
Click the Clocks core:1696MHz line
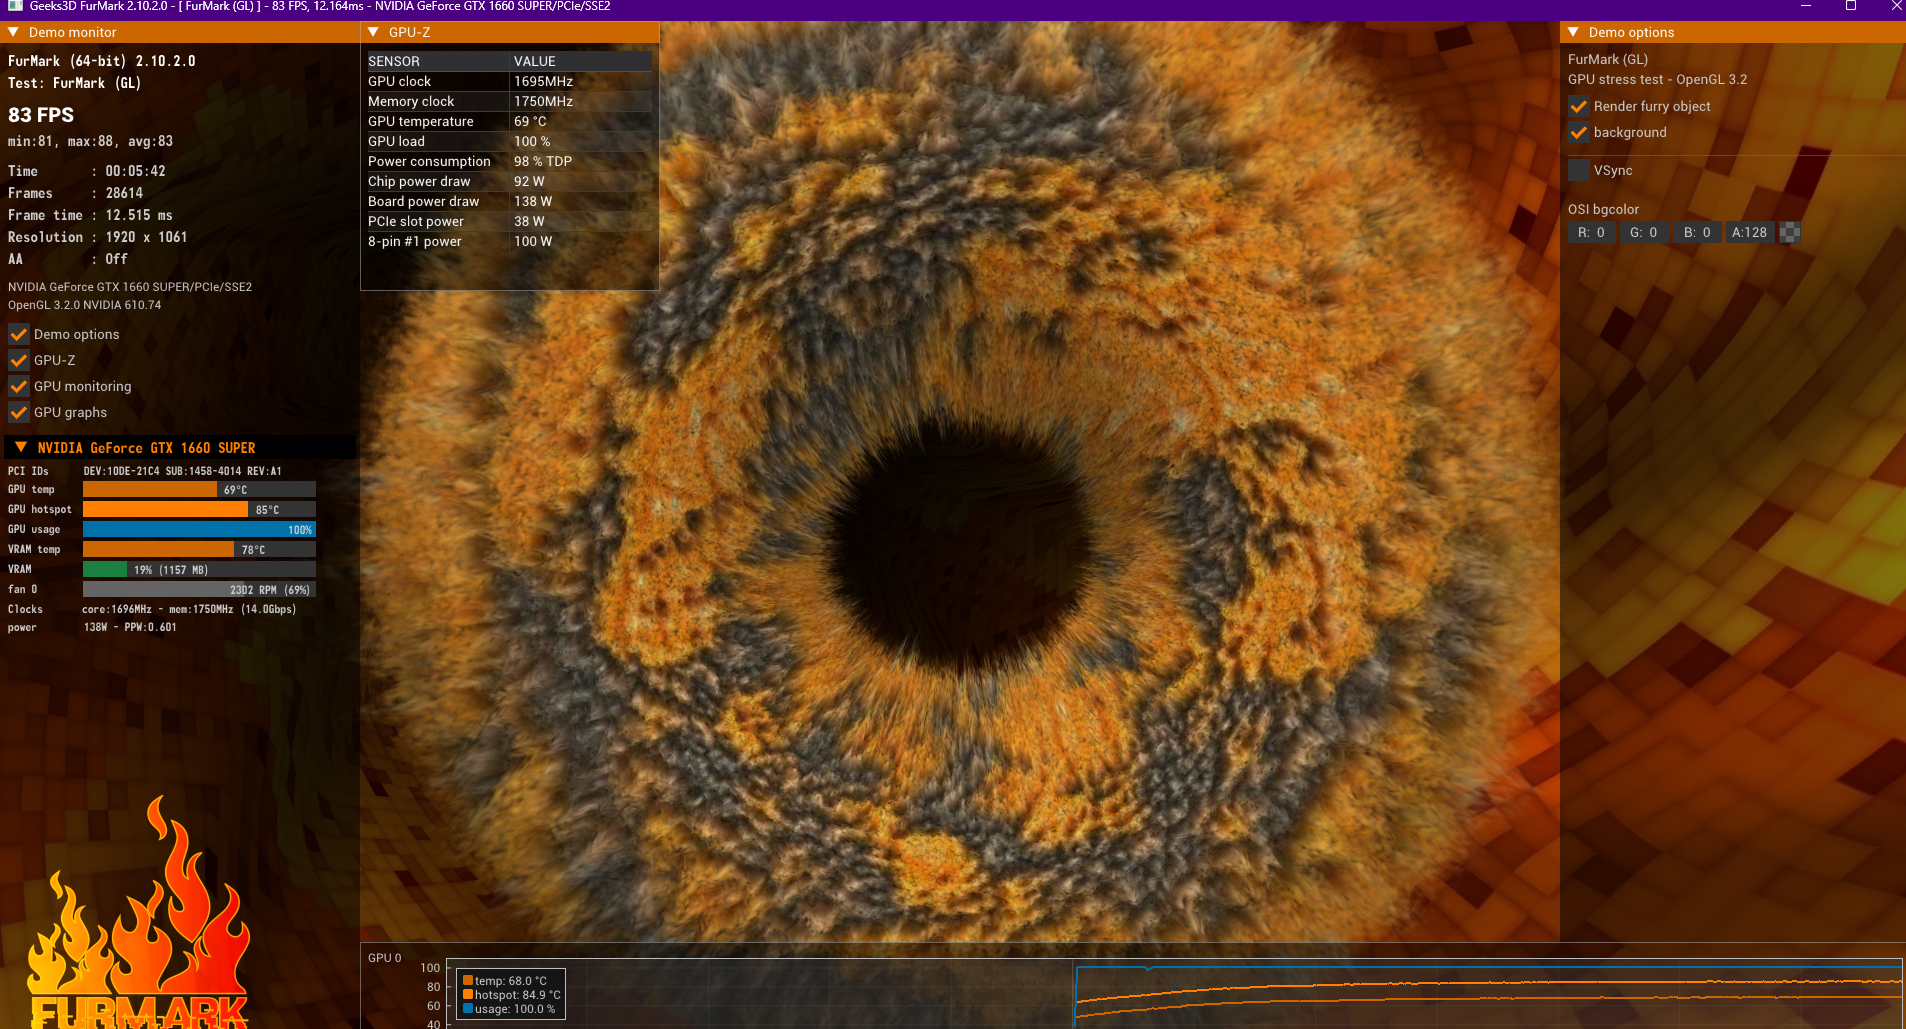pyautogui.click(x=152, y=609)
